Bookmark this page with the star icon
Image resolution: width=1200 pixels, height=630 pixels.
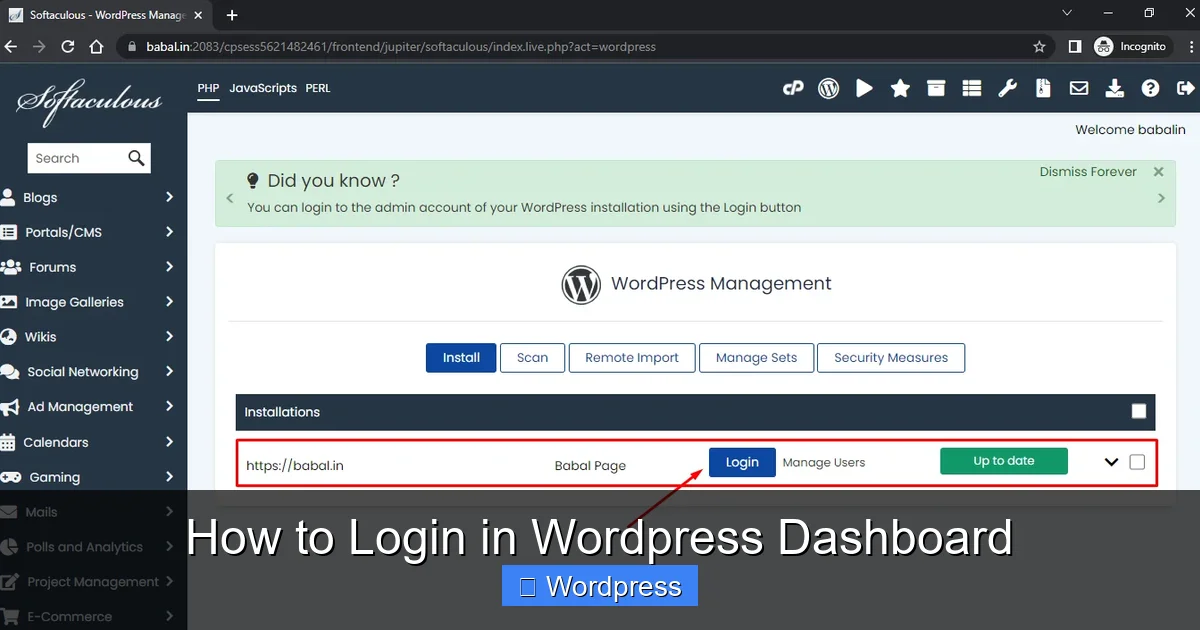[1039, 46]
